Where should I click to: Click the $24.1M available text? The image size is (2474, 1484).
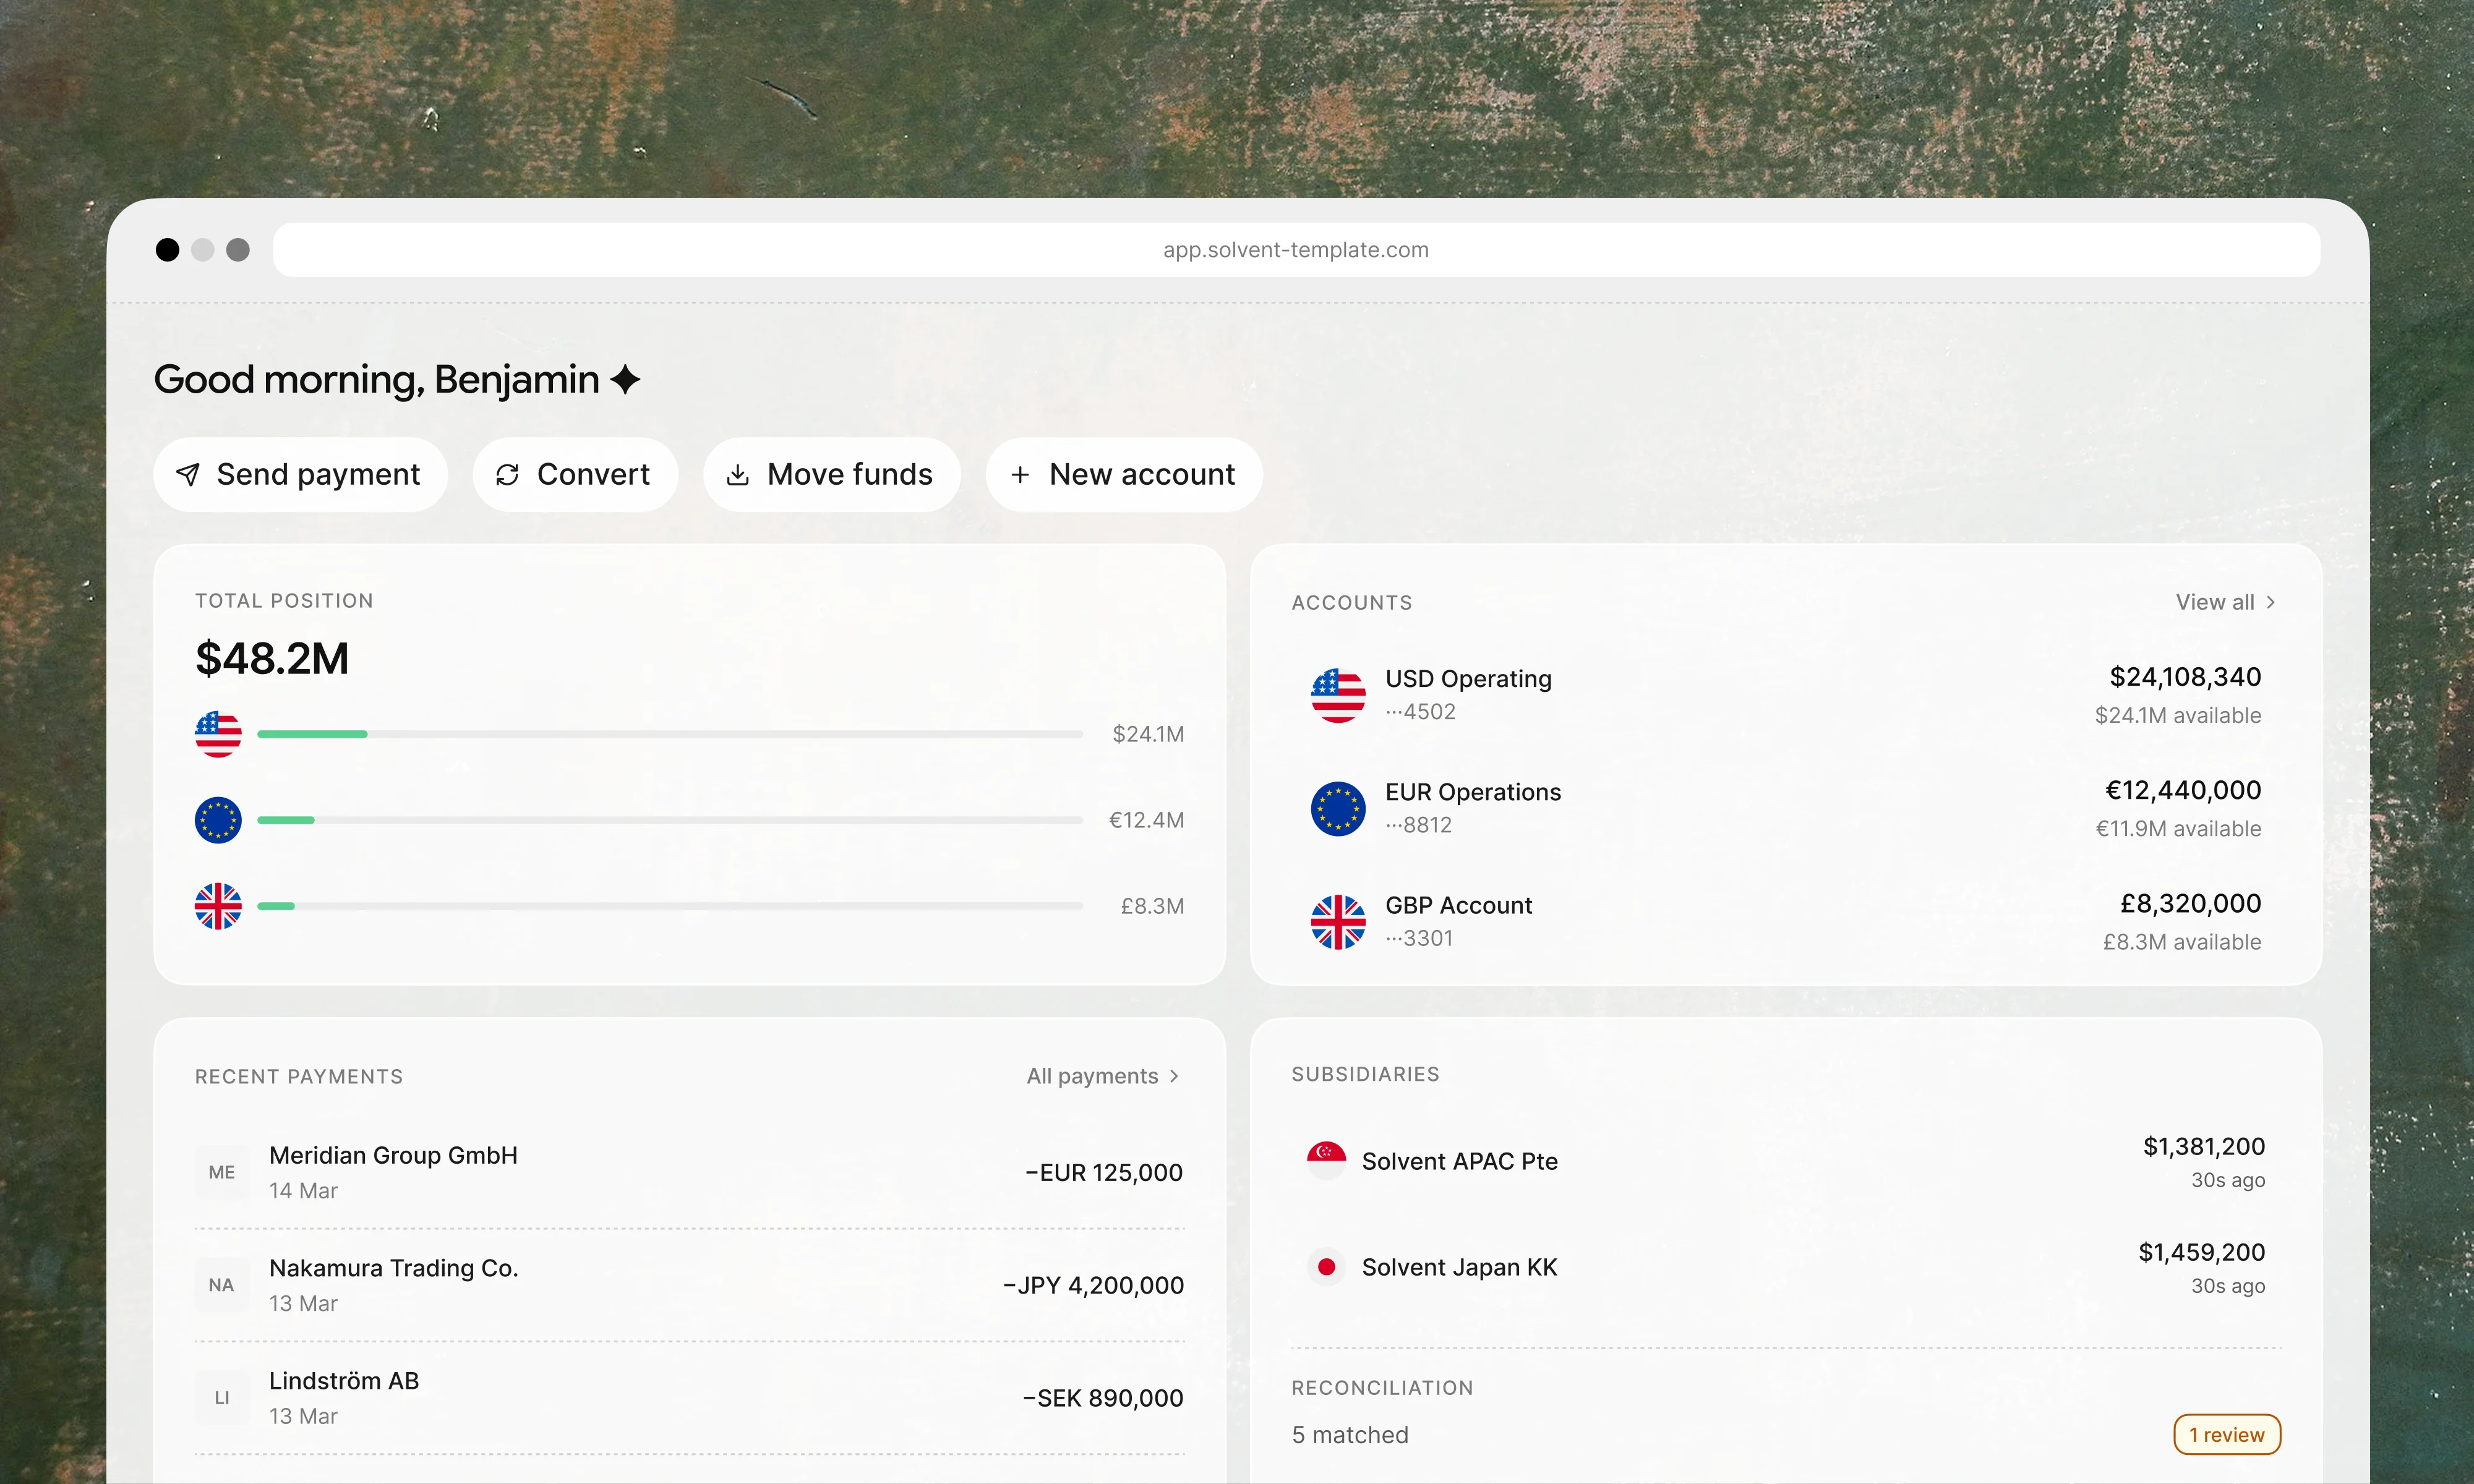coord(2178,716)
